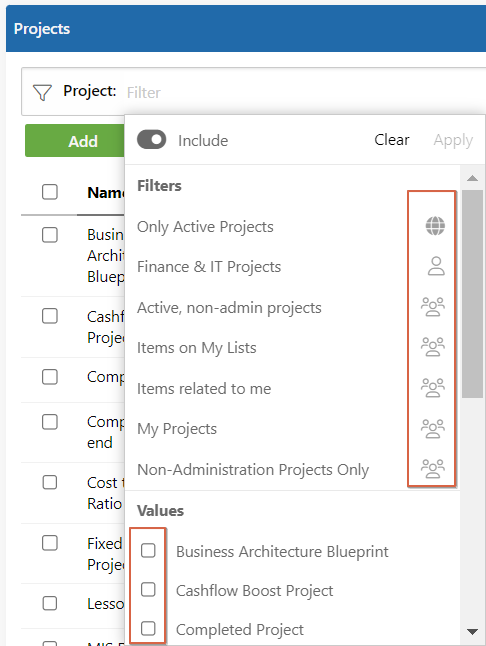This screenshot has height=646, width=486.
Task: Click the scroll-up arrow of the filter list
Action: (472, 178)
